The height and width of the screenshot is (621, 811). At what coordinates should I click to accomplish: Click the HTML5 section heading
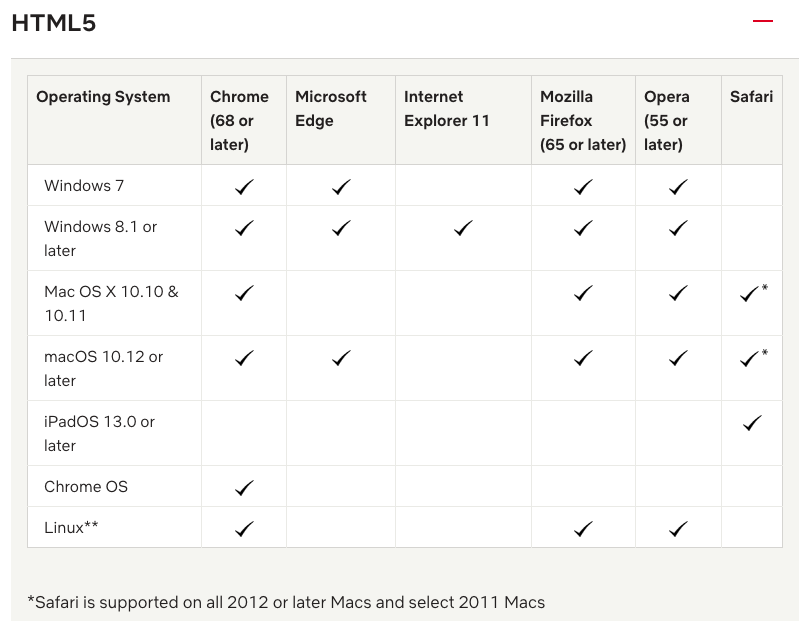[x=54, y=23]
